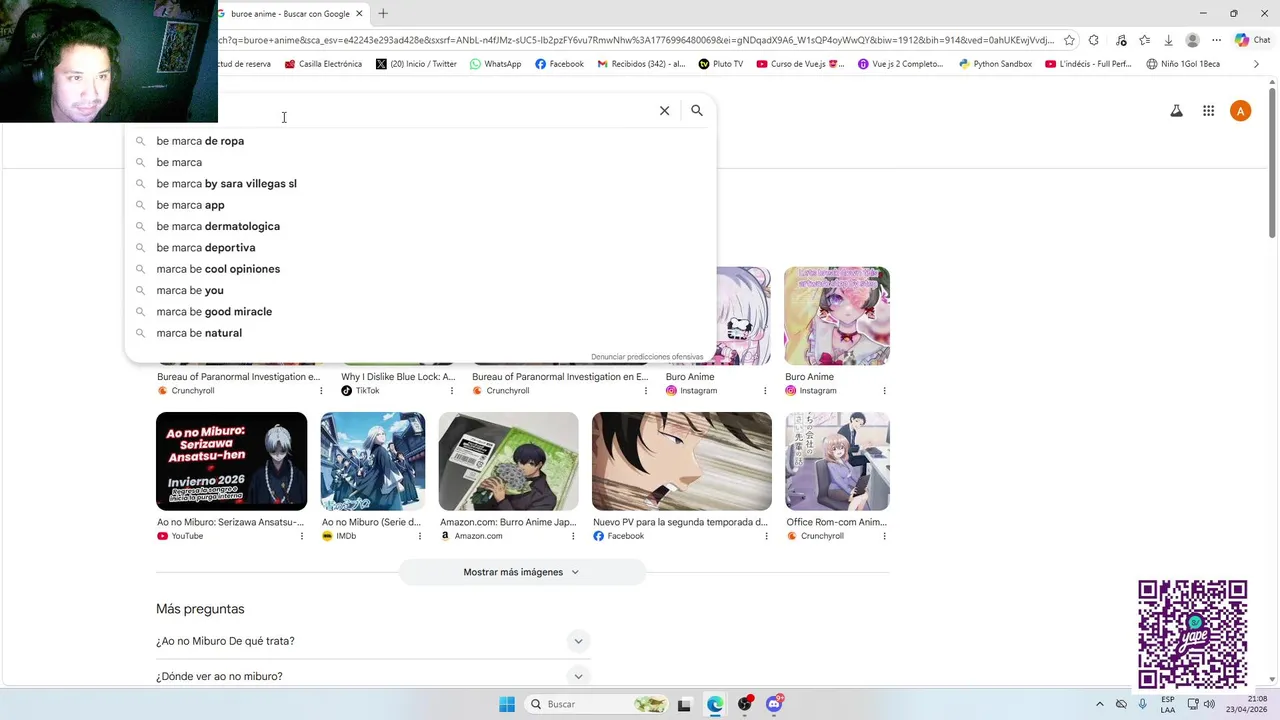Open the Casilla Electrónica bookmark

coord(323,64)
